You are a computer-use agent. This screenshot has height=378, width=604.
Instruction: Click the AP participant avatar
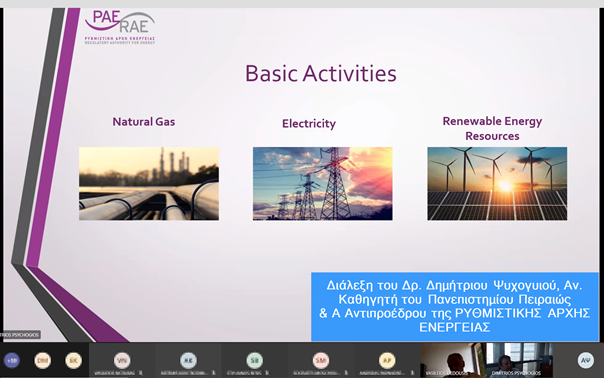pyautogui.click(x=387, y=361)
